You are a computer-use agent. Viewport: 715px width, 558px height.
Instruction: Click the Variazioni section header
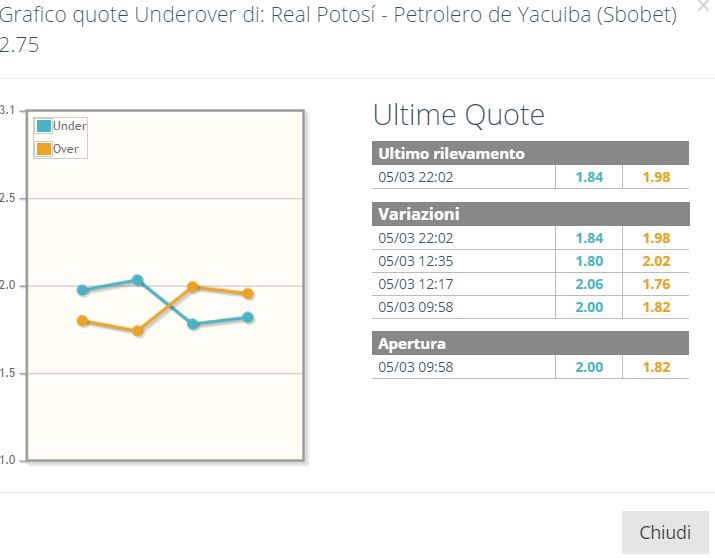pyautogui.click(x=530, y=214)
